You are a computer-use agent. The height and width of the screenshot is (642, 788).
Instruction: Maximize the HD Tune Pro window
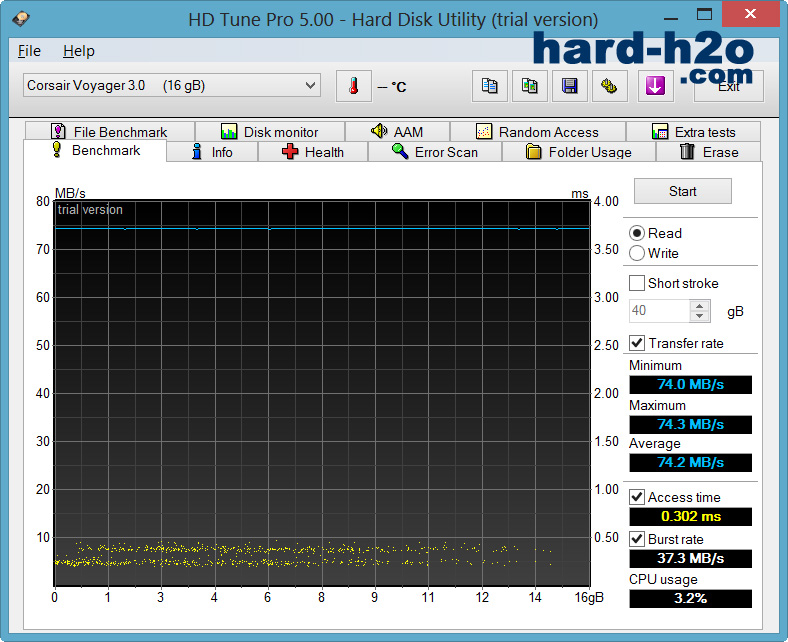(705, 14)
